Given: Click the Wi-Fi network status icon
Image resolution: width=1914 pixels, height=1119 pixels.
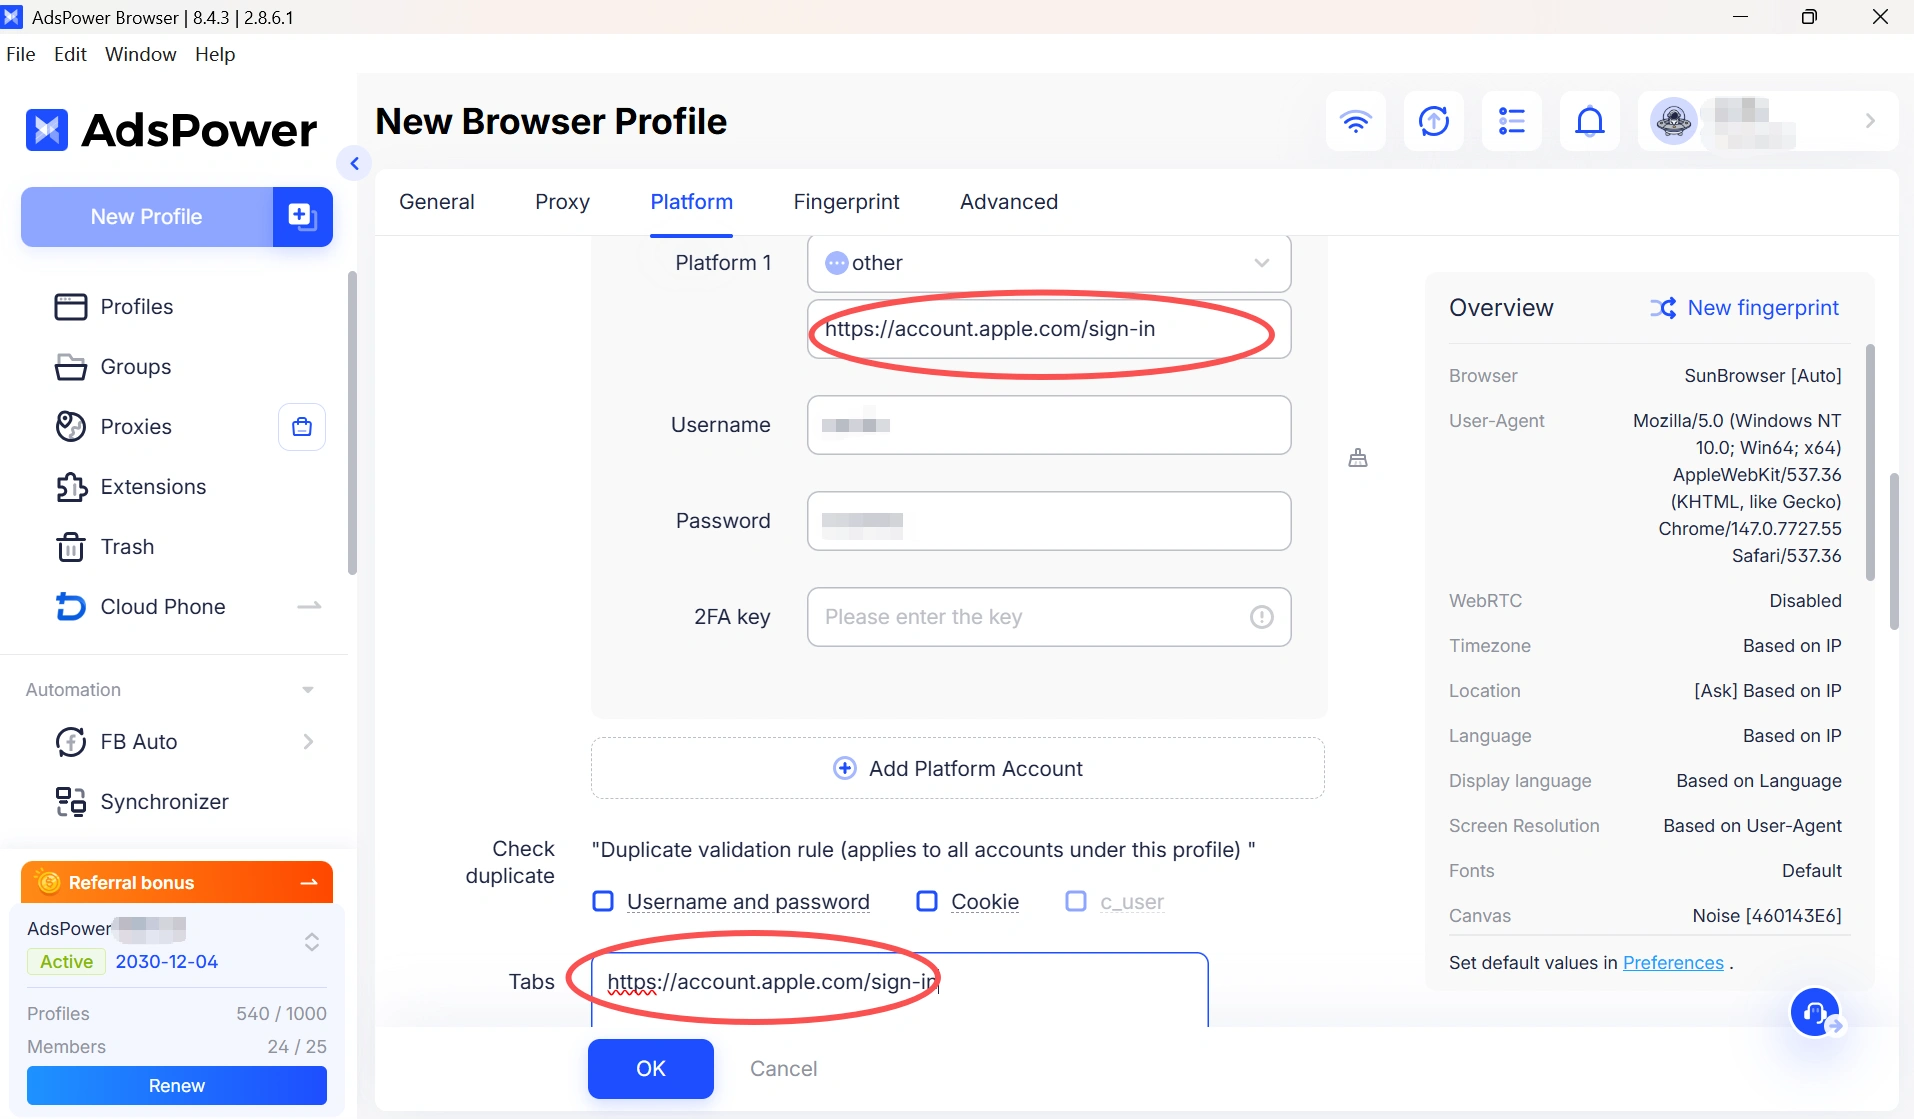Looking at the screenshot, I should (1356, 121).
